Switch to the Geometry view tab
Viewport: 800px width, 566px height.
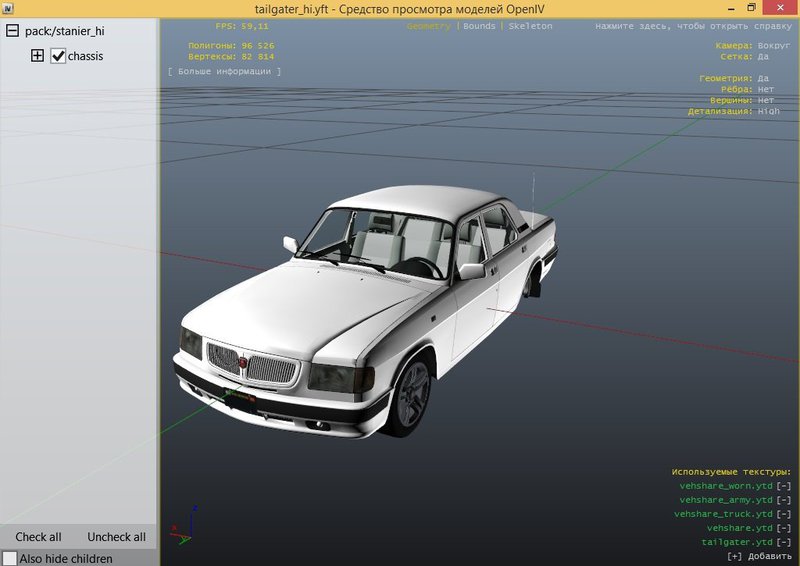tap(429, 26)
